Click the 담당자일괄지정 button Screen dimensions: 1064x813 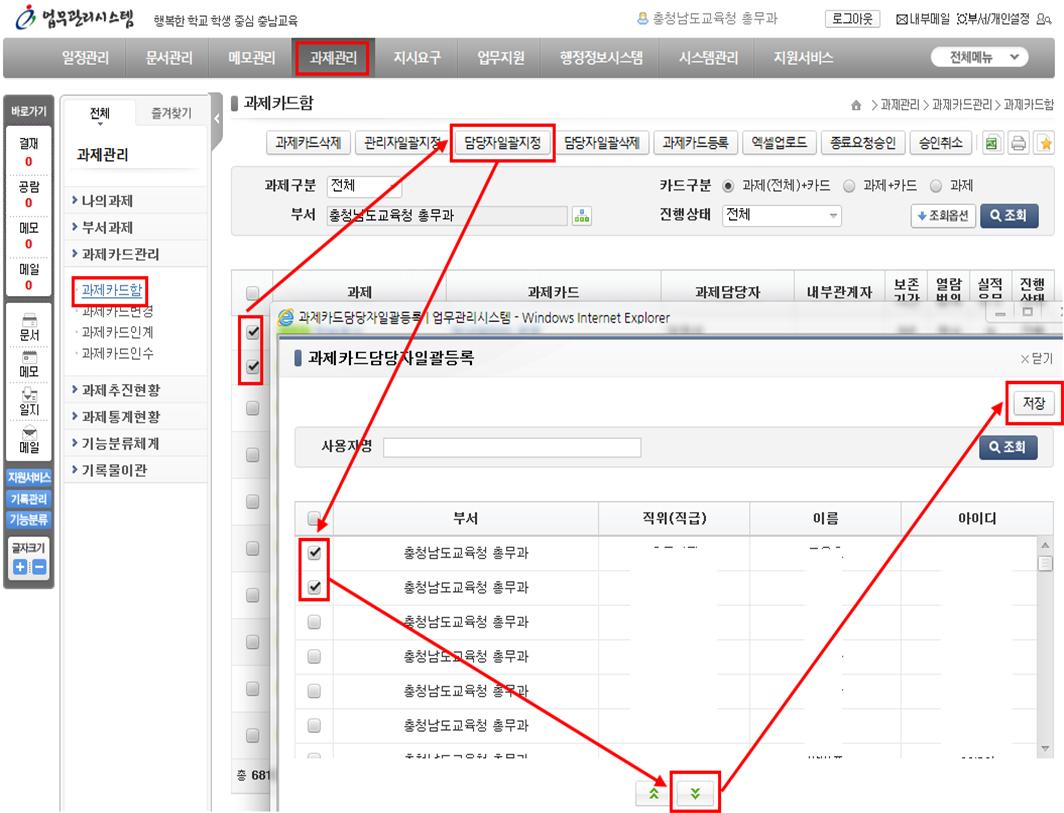(x=502, y=143)
